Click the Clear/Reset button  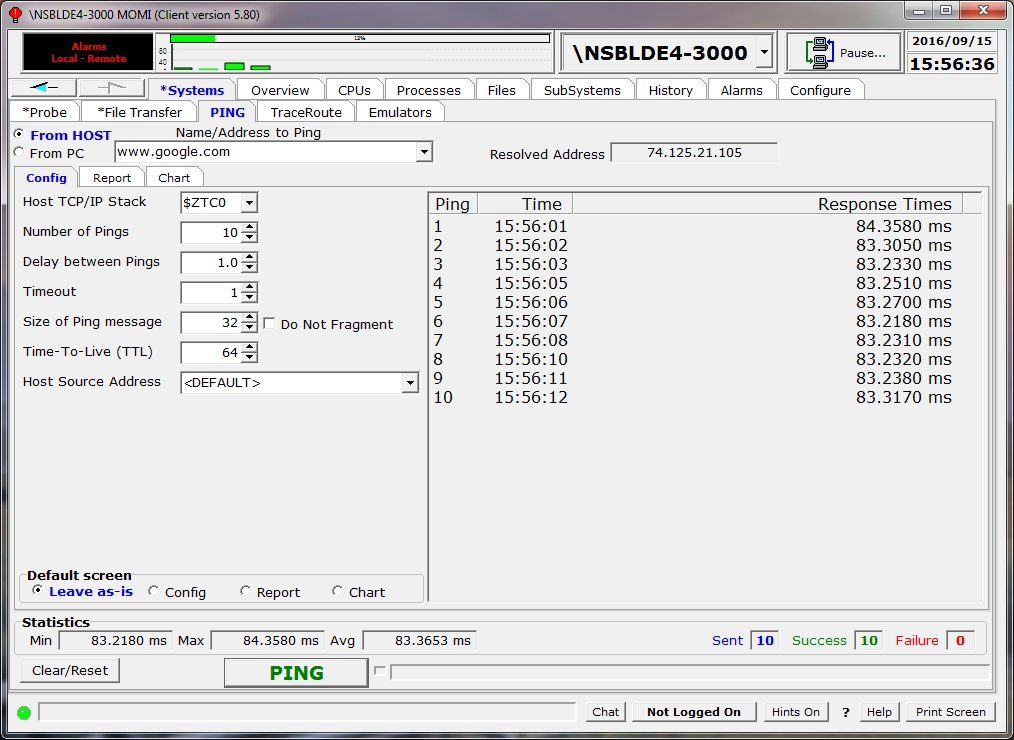click(x=70, y=670)
